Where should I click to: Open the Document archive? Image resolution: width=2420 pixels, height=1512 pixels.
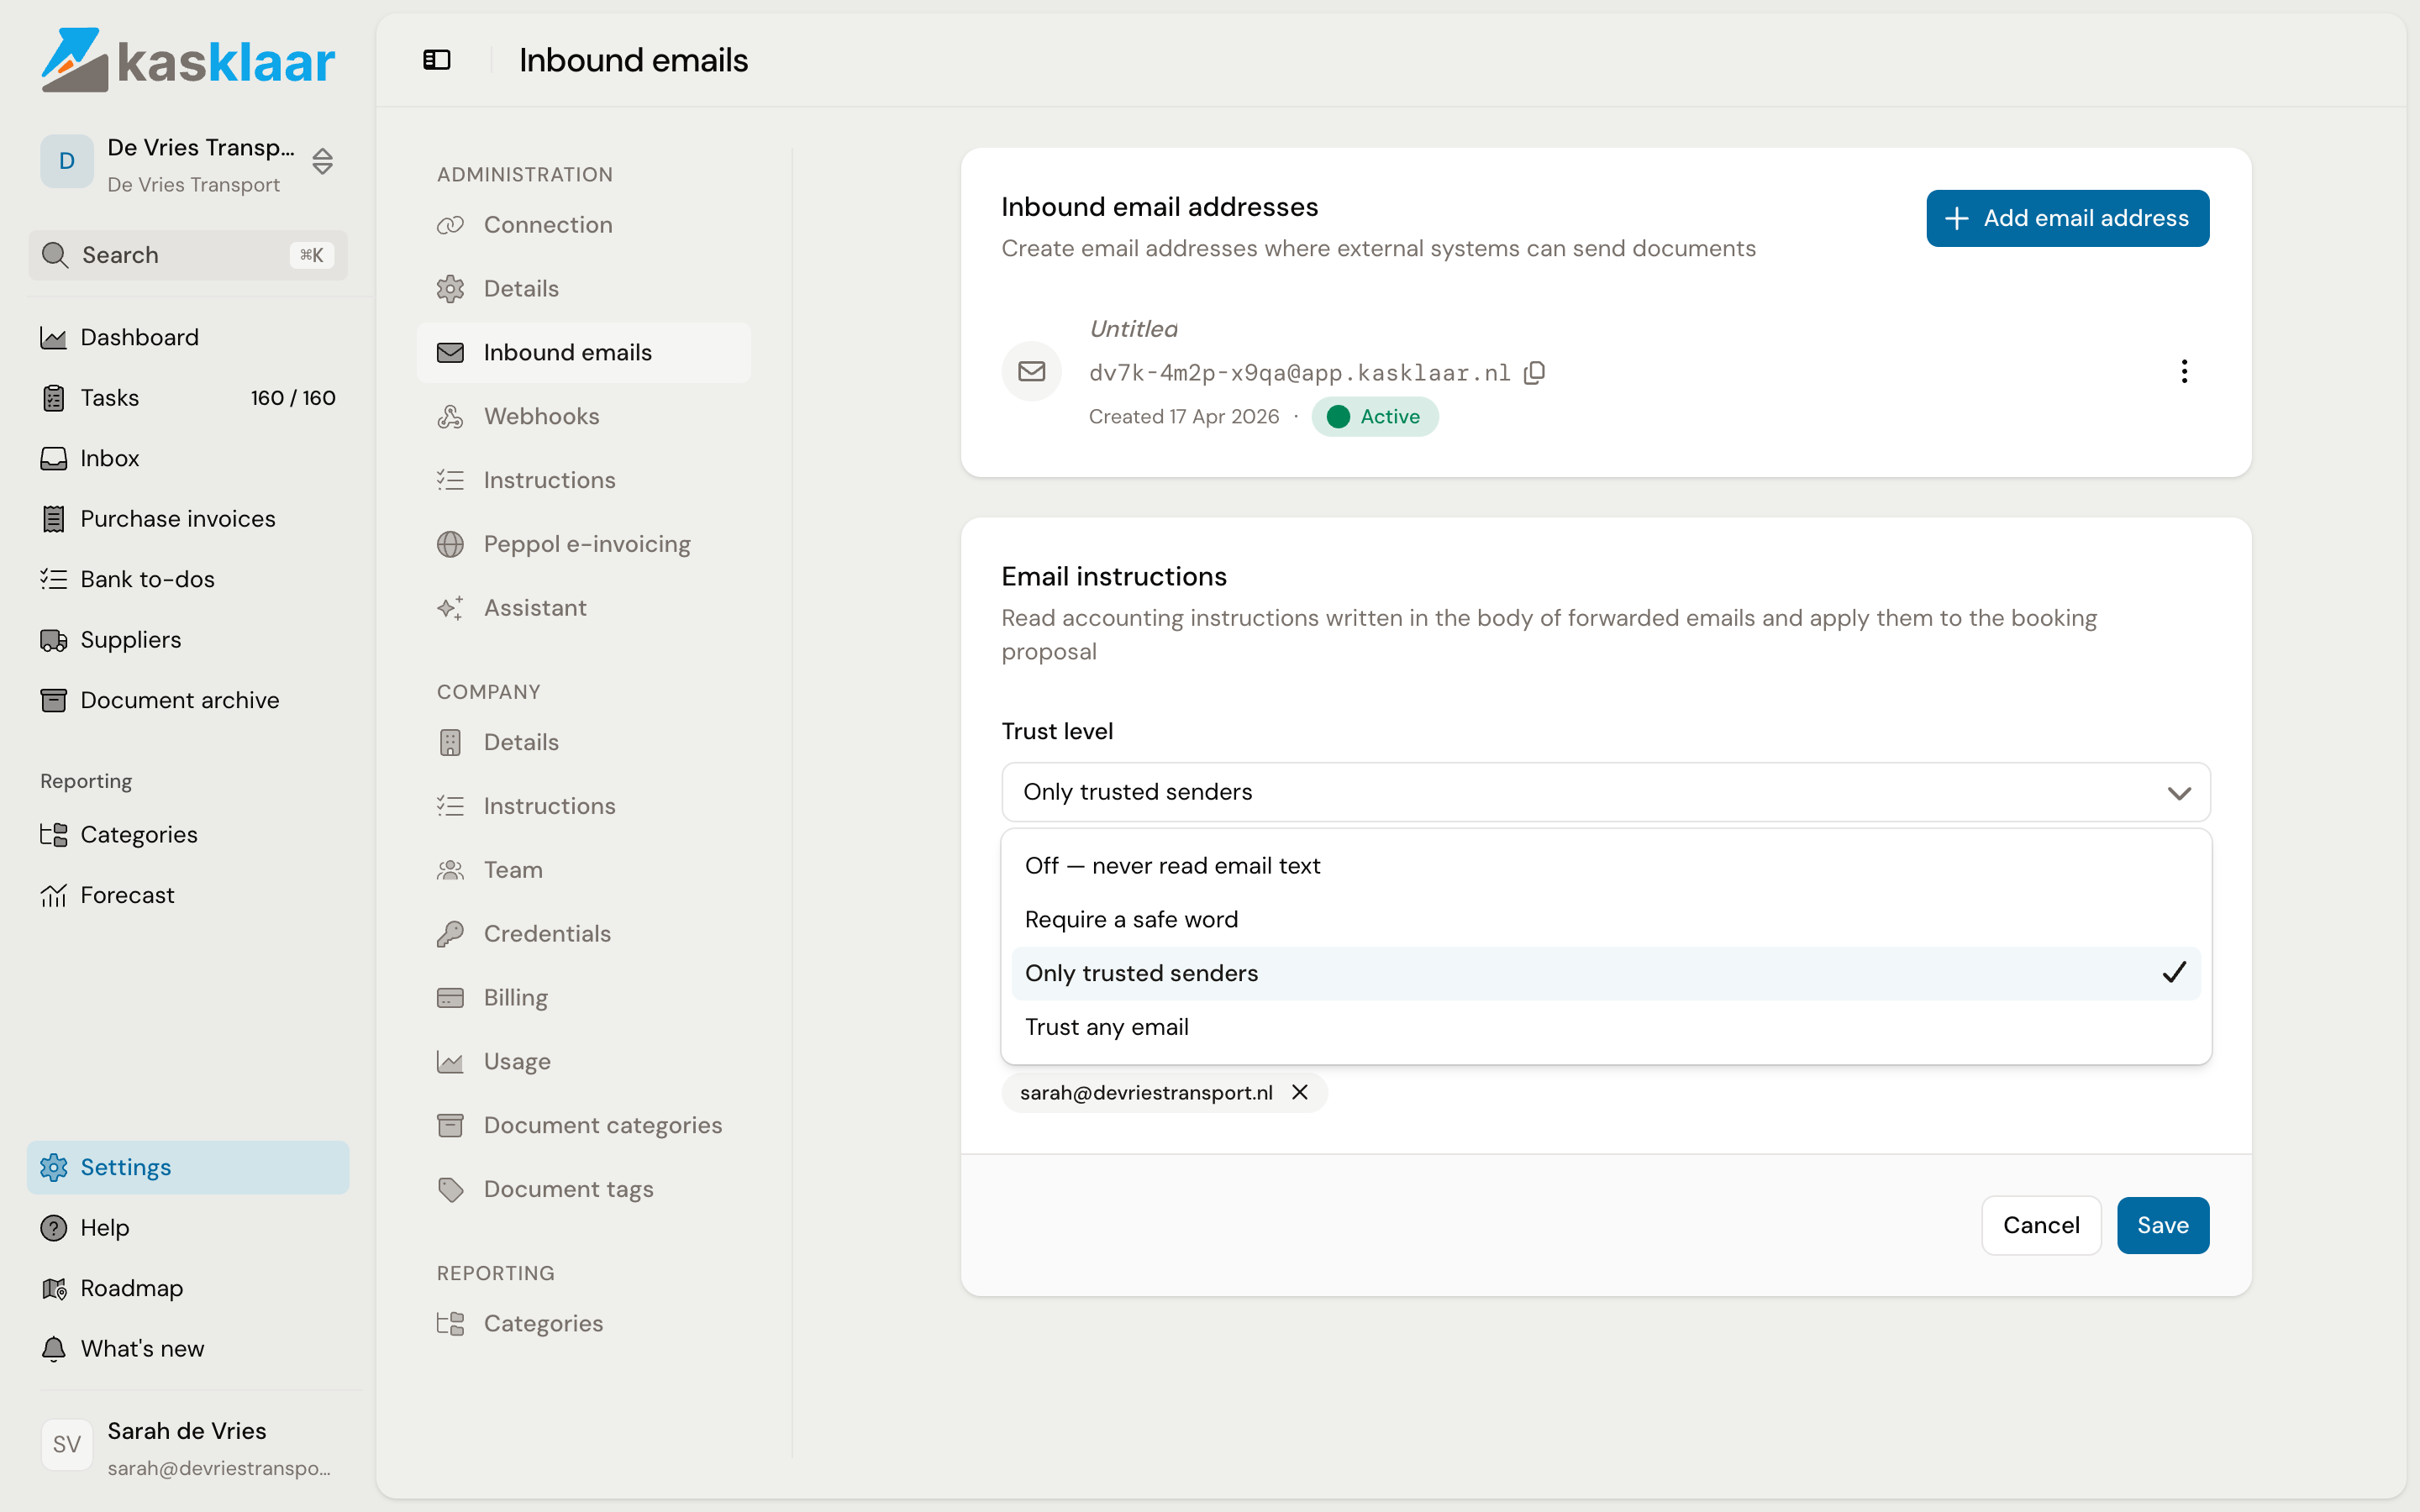[188, 700]
